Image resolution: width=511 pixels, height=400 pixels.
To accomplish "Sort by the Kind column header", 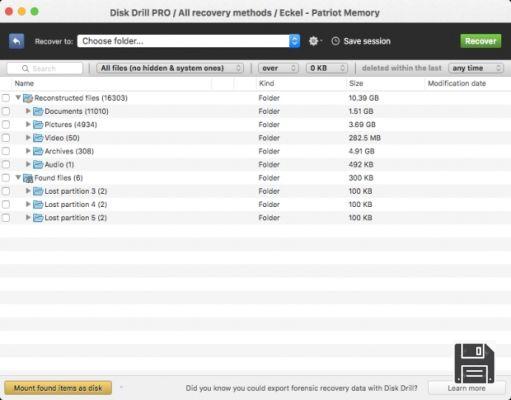I will (267, 83).
